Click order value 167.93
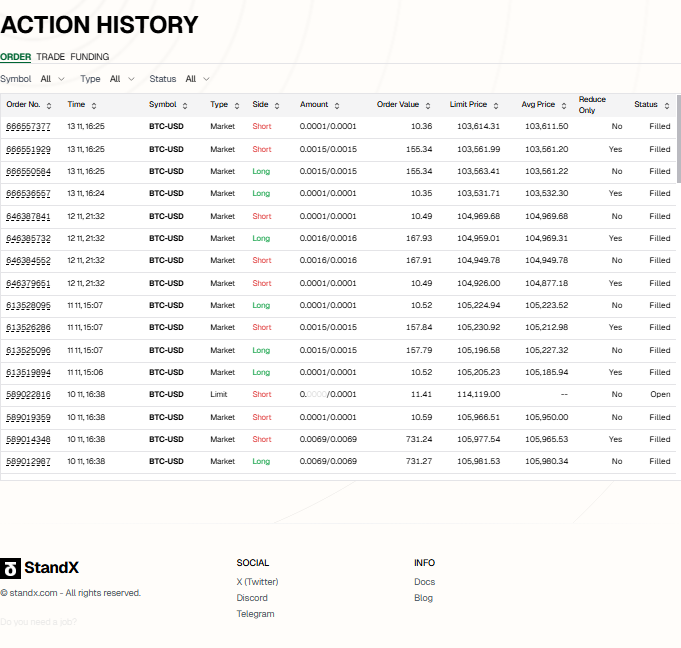The image size is (681, 648). (x=419, y=238)
